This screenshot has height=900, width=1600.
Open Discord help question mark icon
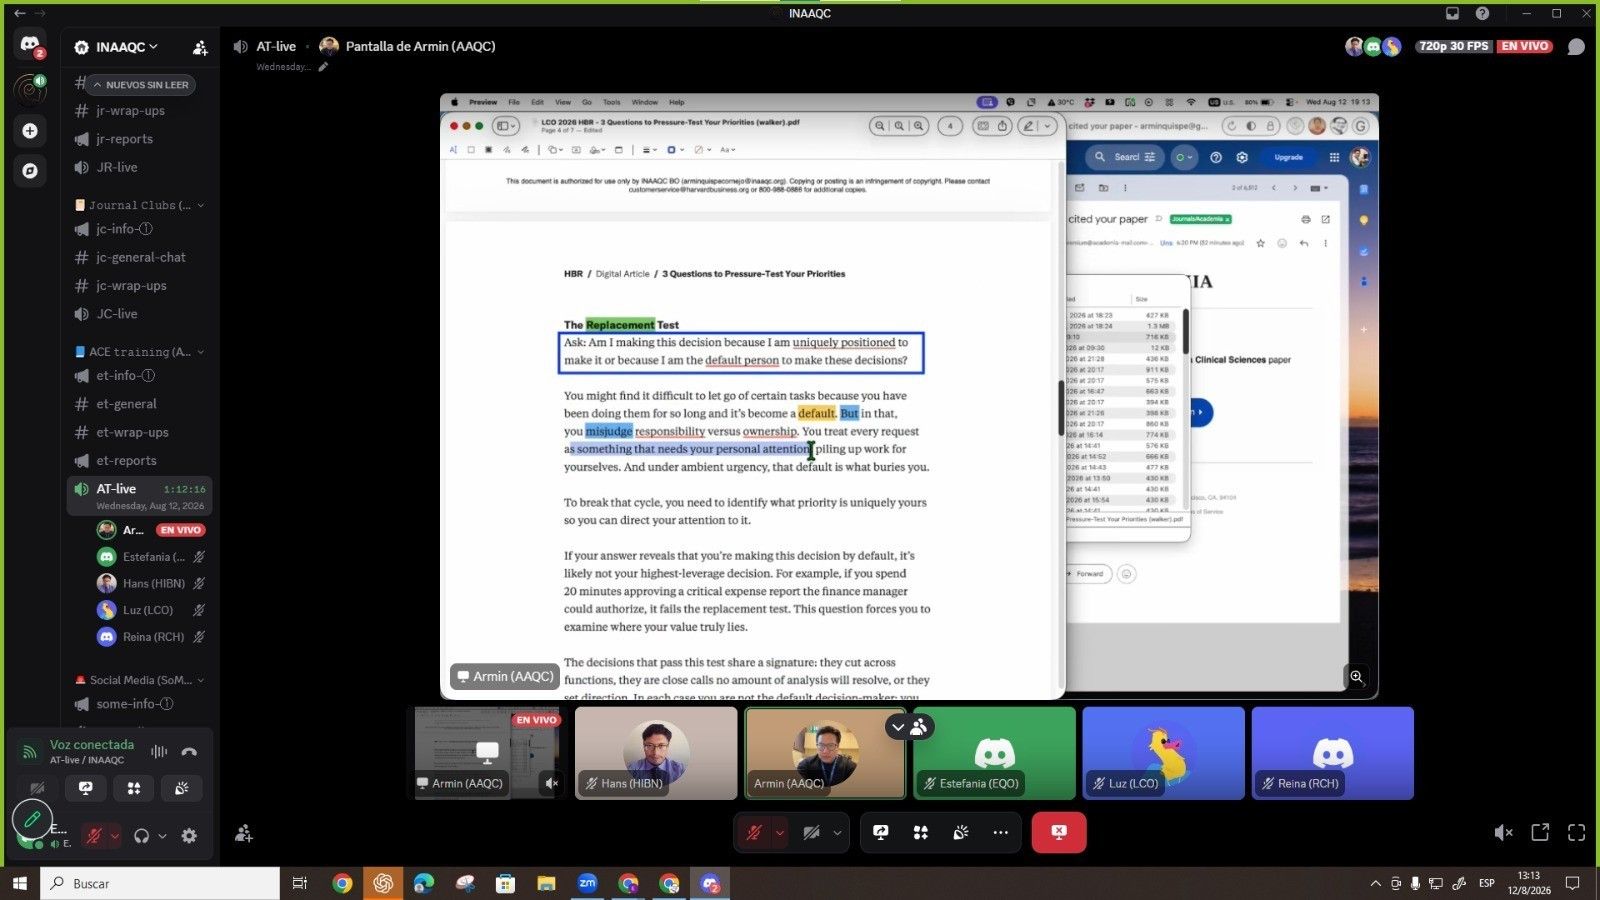pos(1482,13)
